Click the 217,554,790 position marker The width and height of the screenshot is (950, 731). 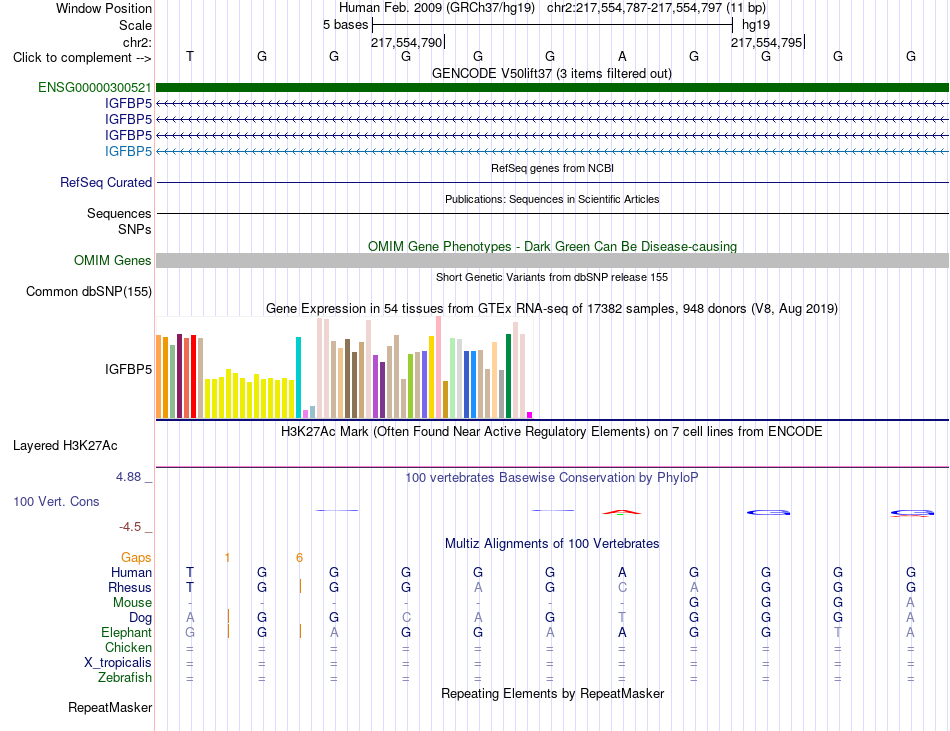click(x=407, y=42)
